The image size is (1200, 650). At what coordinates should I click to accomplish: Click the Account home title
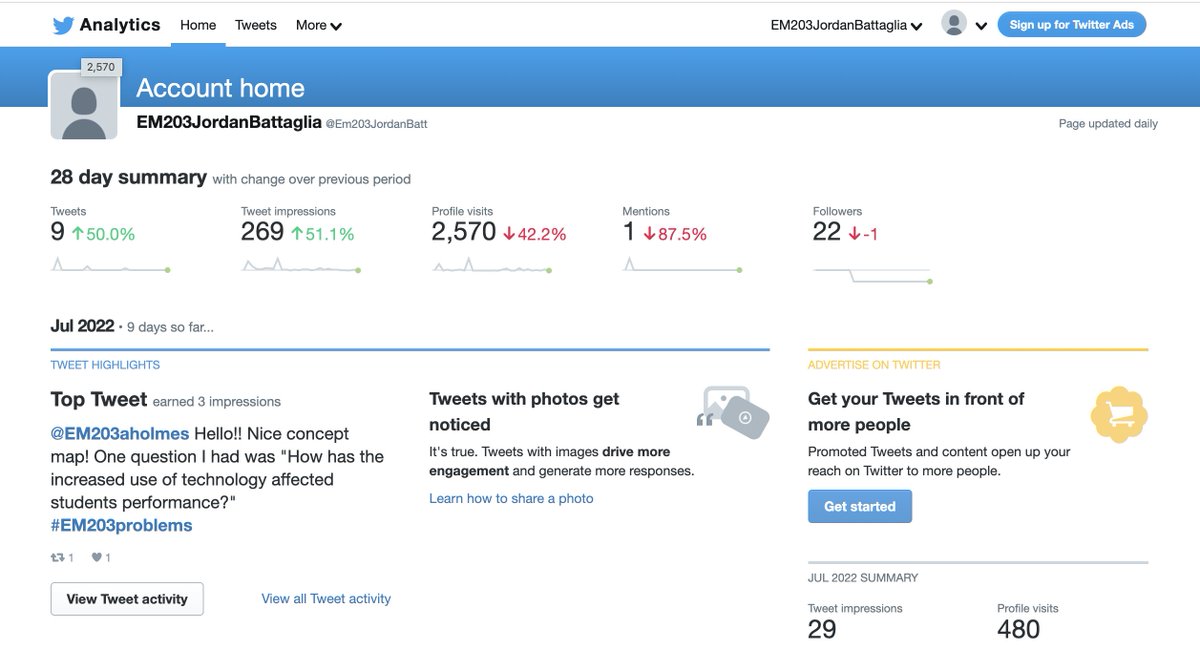coord(220,88)
